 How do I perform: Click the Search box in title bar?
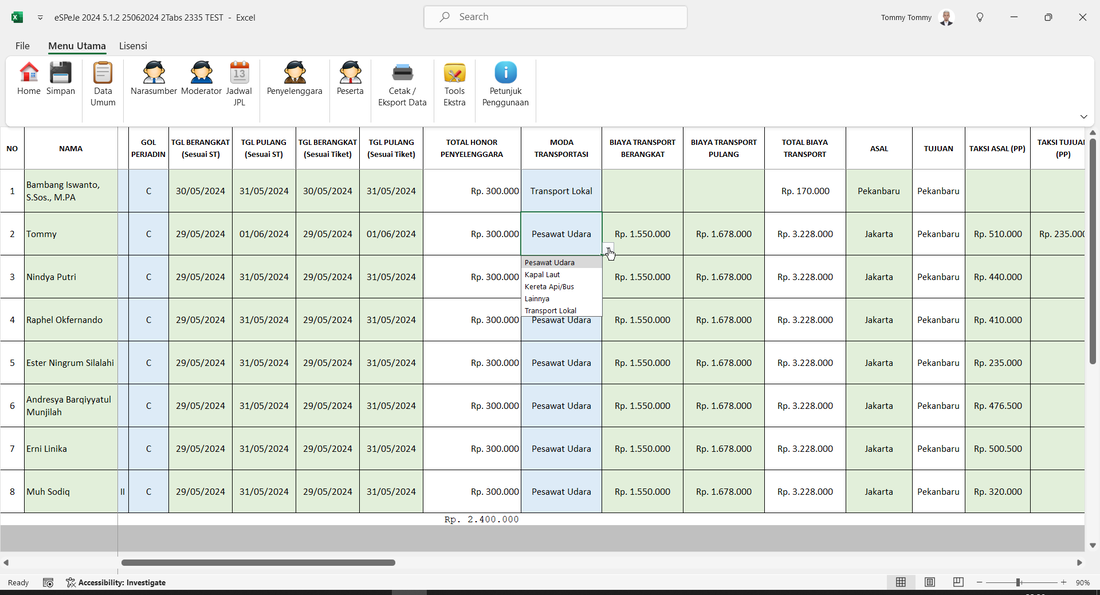(x=555, y=17)
